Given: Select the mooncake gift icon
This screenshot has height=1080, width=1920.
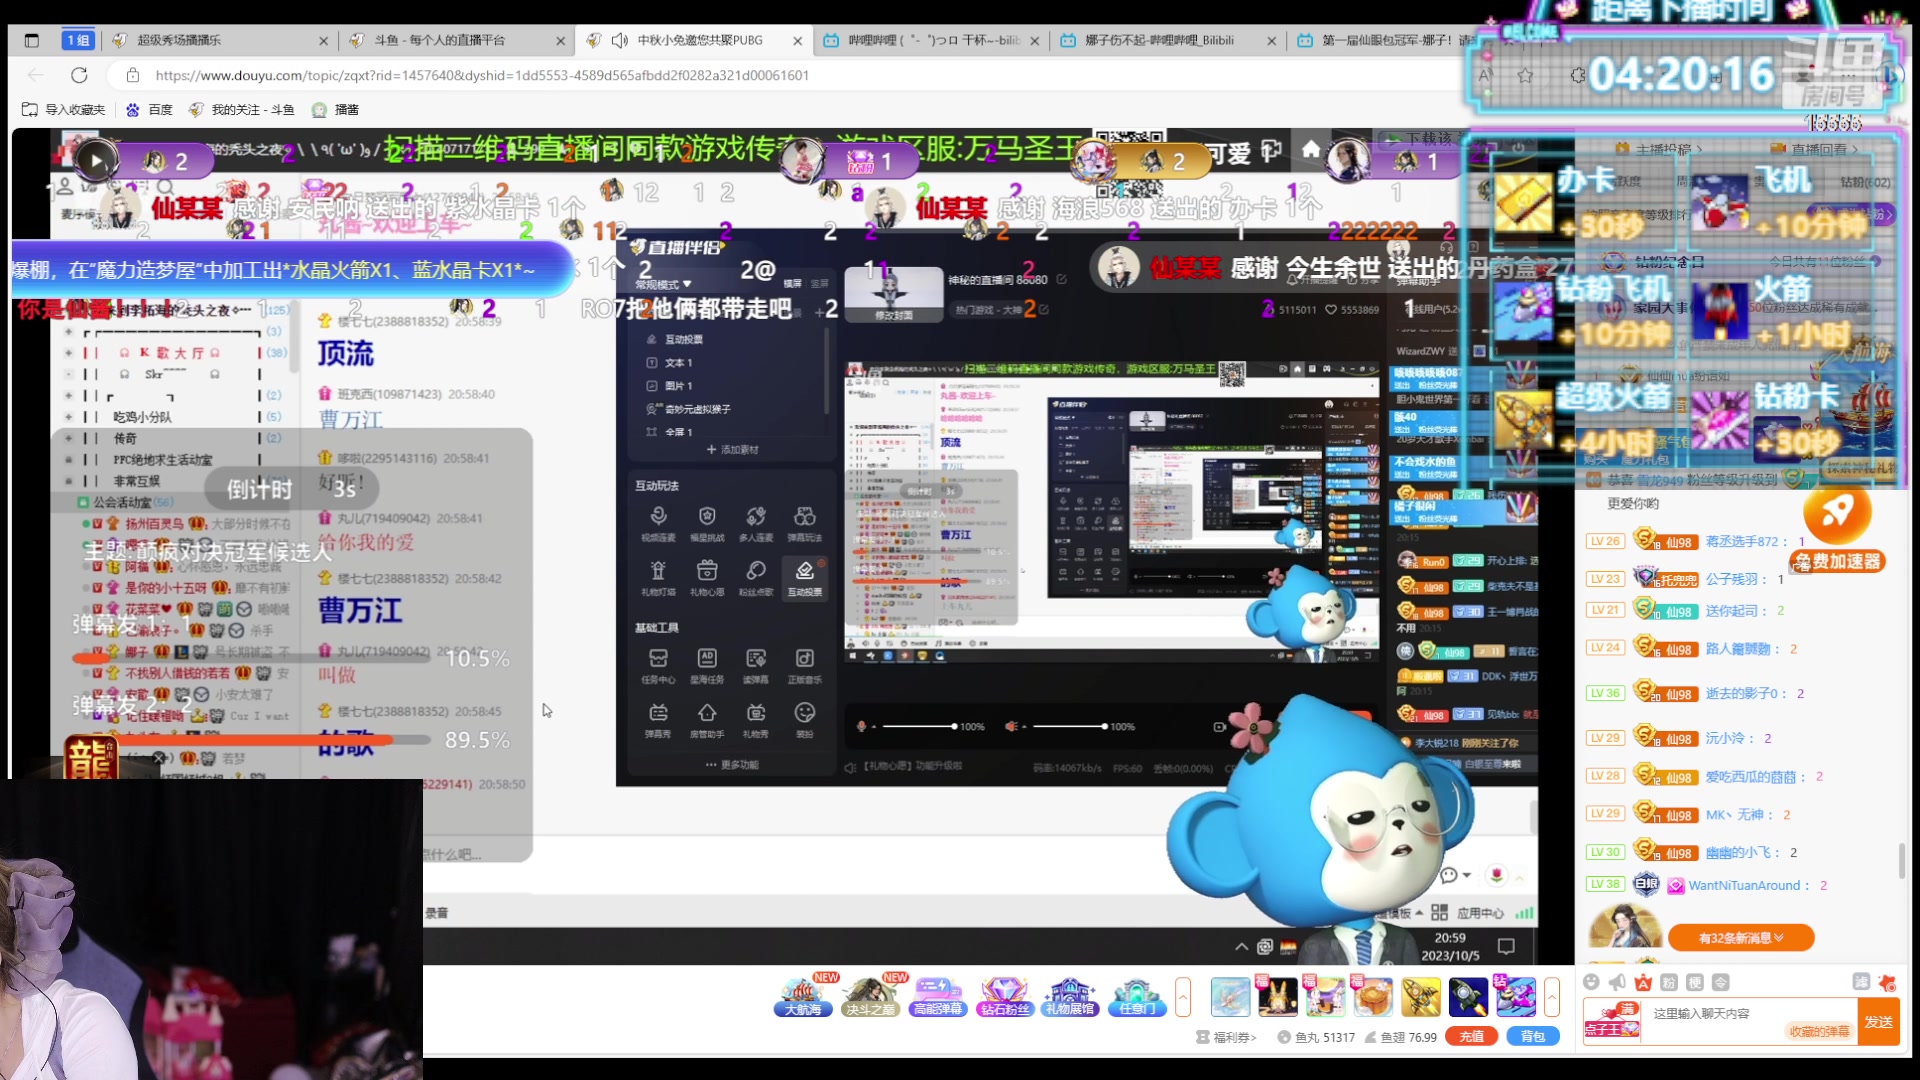Looking at the screenshot, I should (x=1373, y=997).
